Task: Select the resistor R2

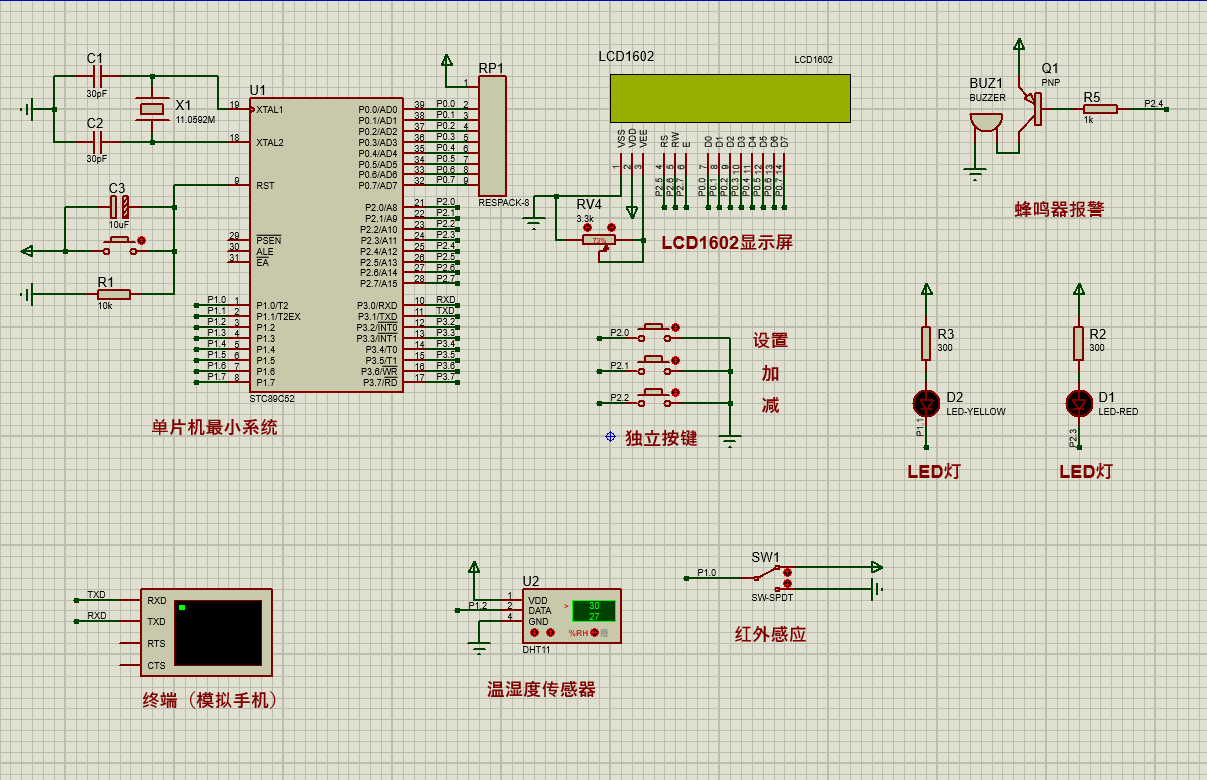Action: coord(1078,343)
